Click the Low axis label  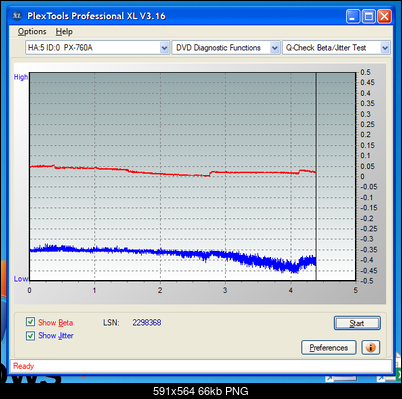point(21,279)
